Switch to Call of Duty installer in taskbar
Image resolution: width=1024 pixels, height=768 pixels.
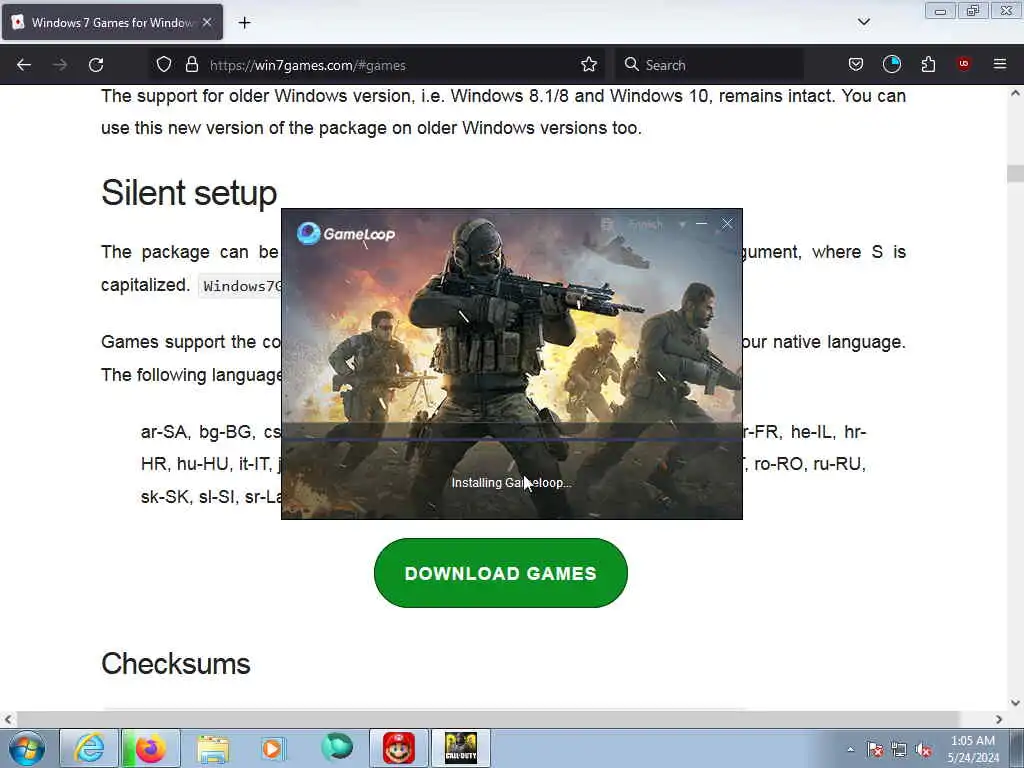[x=460, y=748]
